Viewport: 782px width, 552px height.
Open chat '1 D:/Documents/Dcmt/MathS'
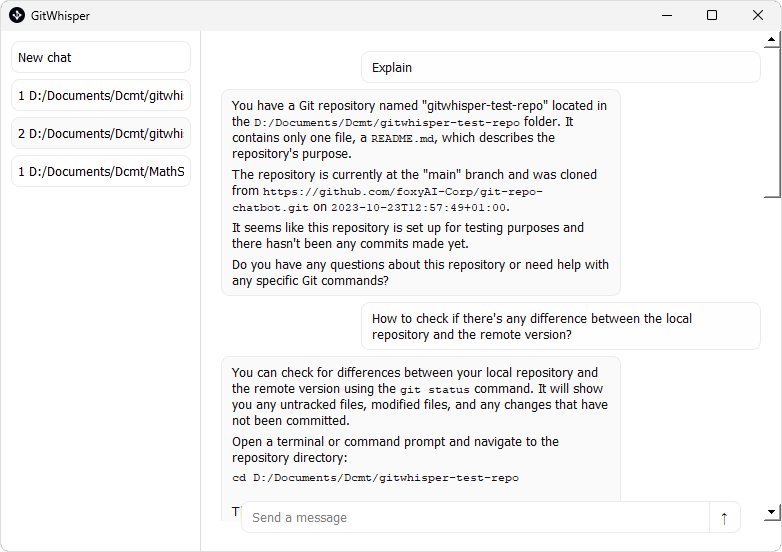coord(101,171)
